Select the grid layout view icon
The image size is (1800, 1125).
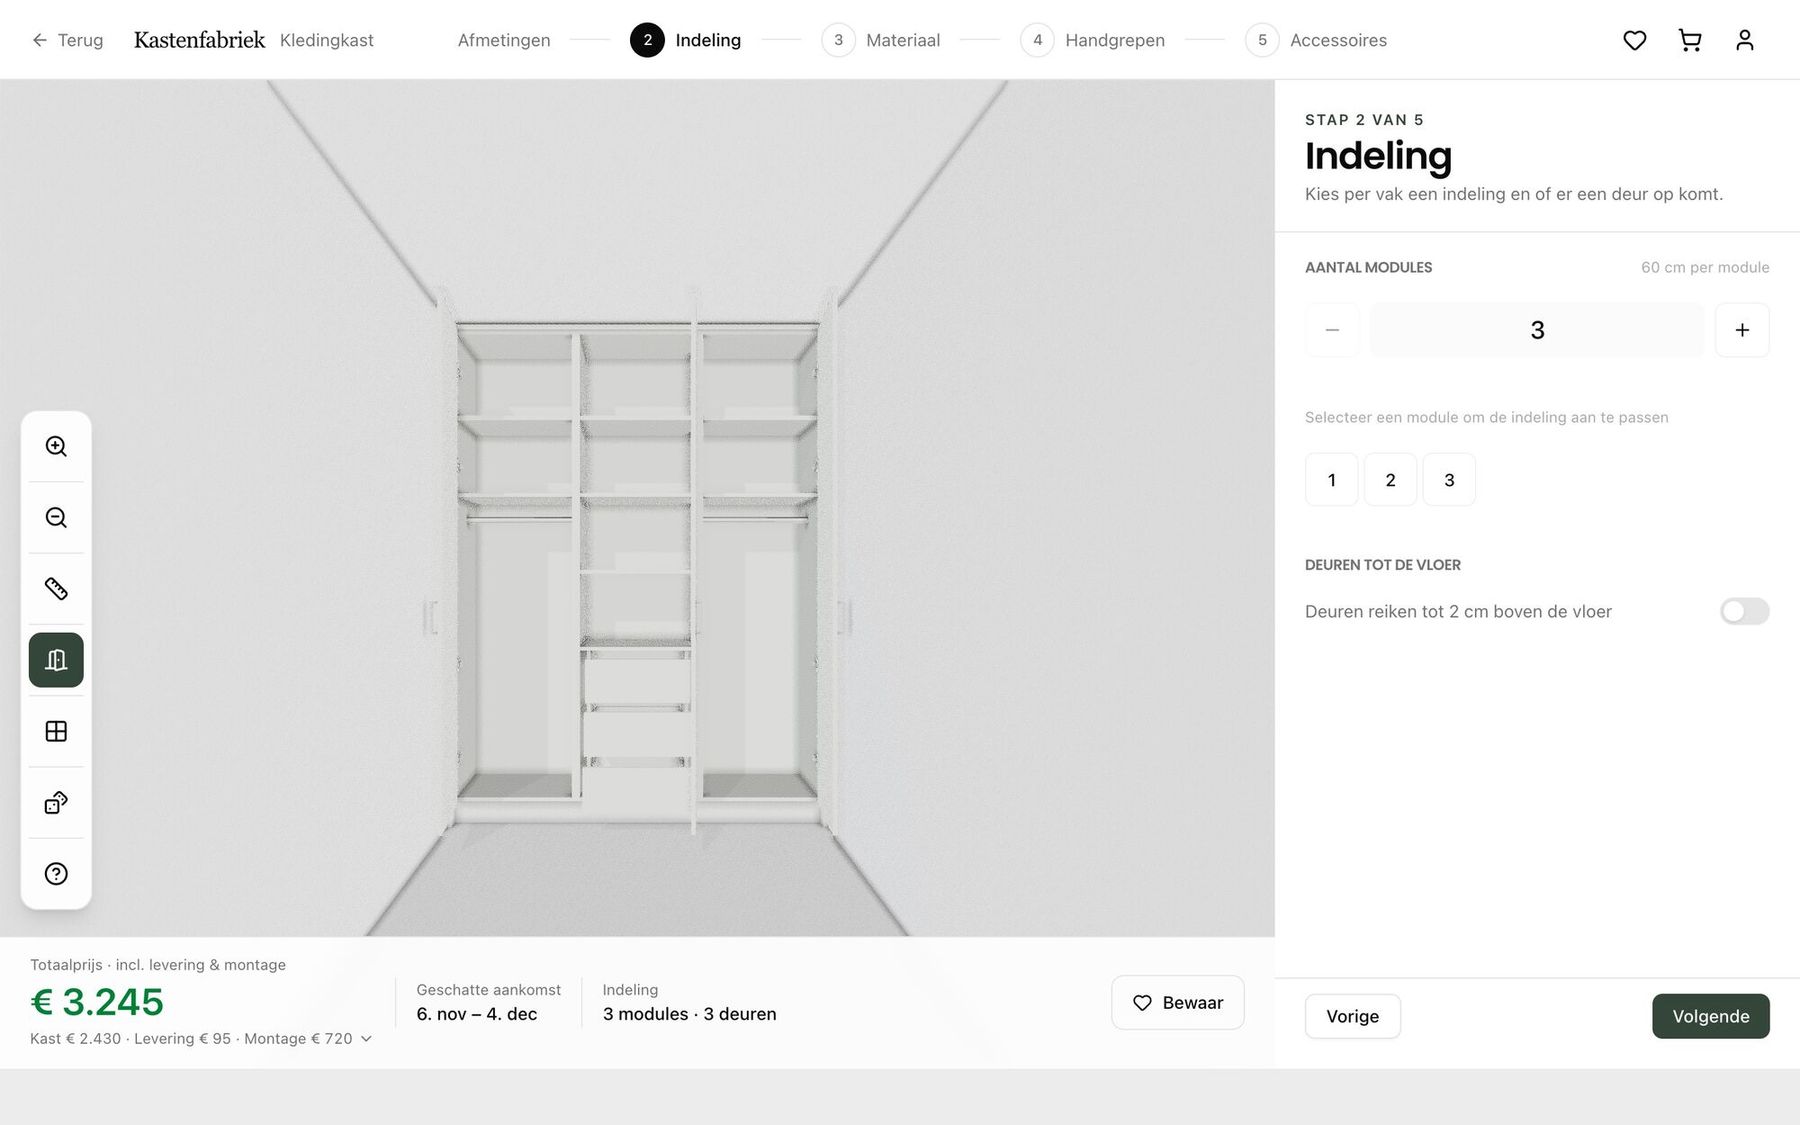[x=56, y=731]
